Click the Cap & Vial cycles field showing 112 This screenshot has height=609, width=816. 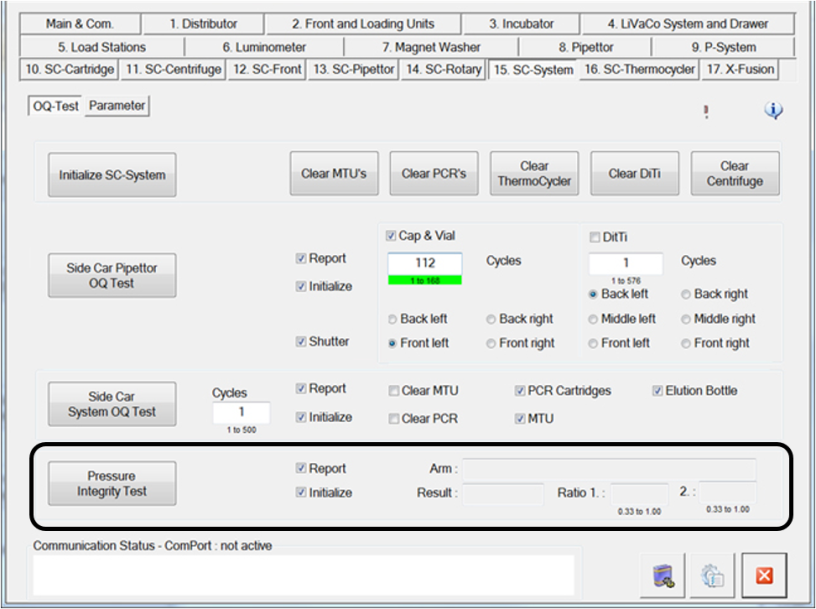pos(425,263)
